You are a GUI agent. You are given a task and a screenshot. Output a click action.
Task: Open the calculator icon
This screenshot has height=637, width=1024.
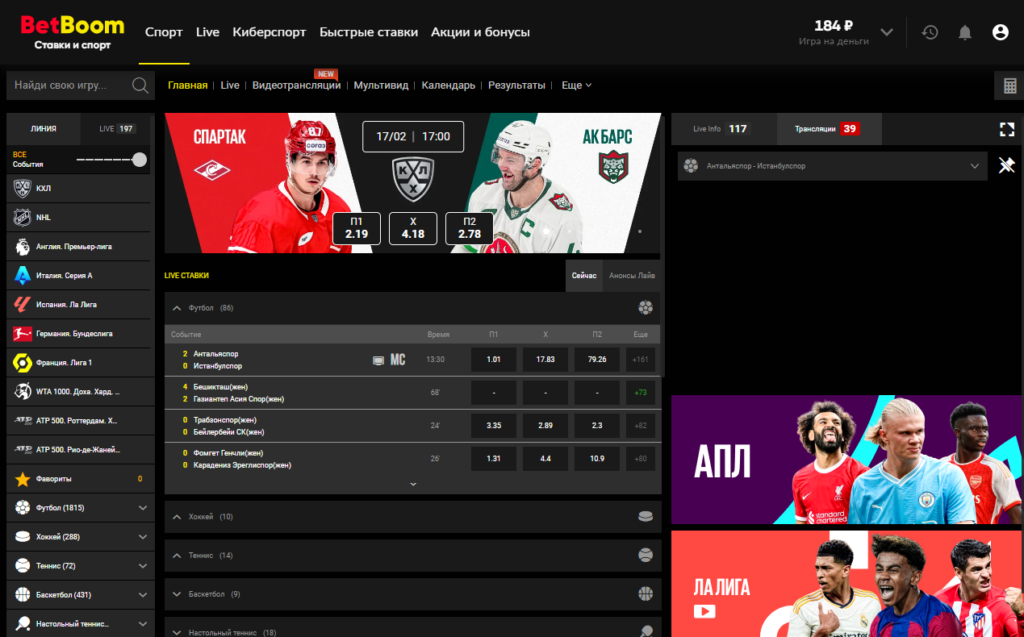(x=1010, y=86)
